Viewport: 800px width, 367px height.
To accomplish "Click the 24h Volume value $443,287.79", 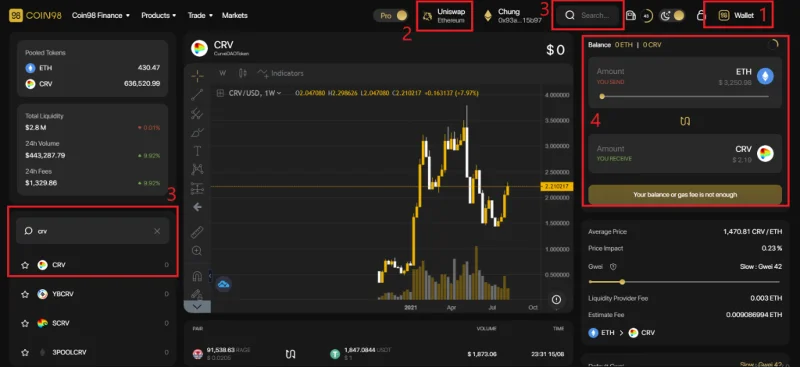I will pyautogui.click(x=45, y=155).
